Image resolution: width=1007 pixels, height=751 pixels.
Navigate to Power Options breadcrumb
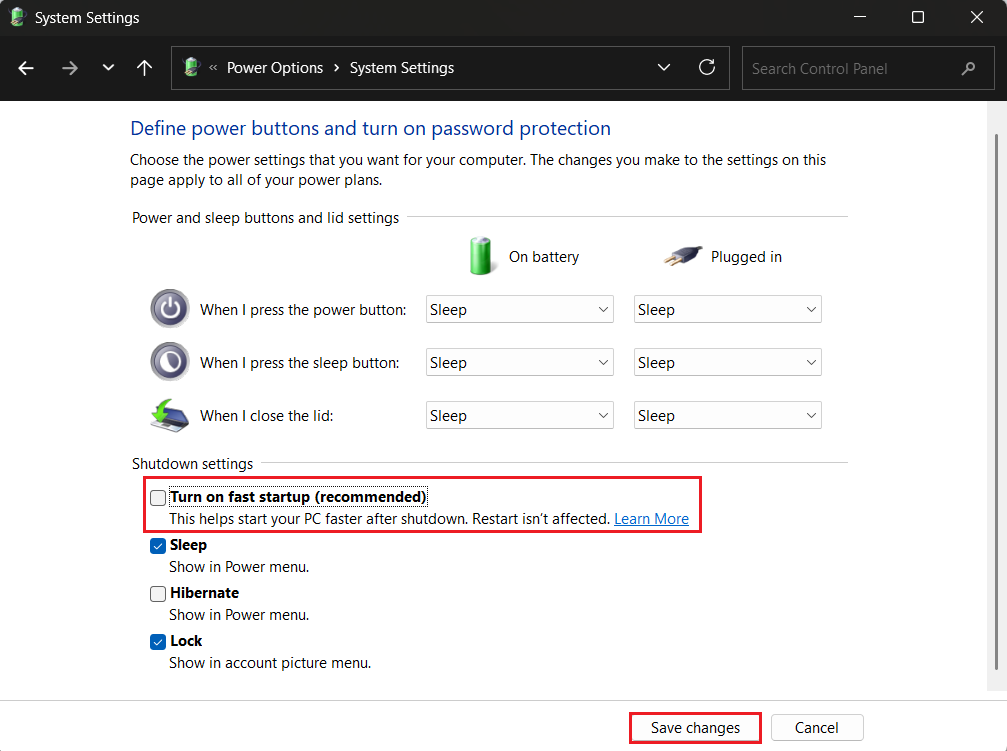point(275,68)
